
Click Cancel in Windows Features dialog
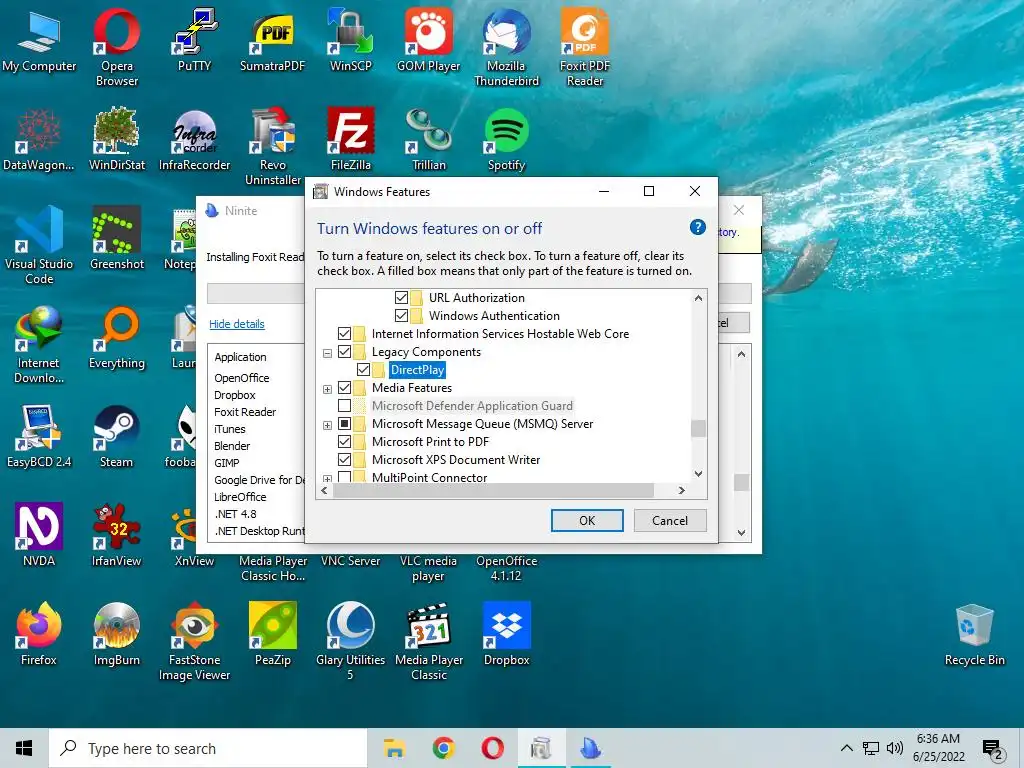coord(669,520)
